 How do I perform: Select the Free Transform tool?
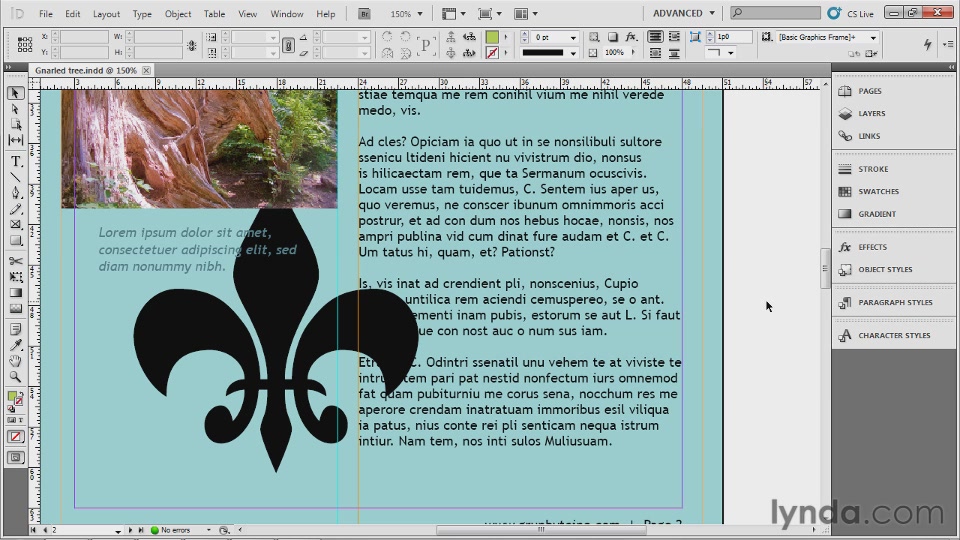[x=15, y=277]
